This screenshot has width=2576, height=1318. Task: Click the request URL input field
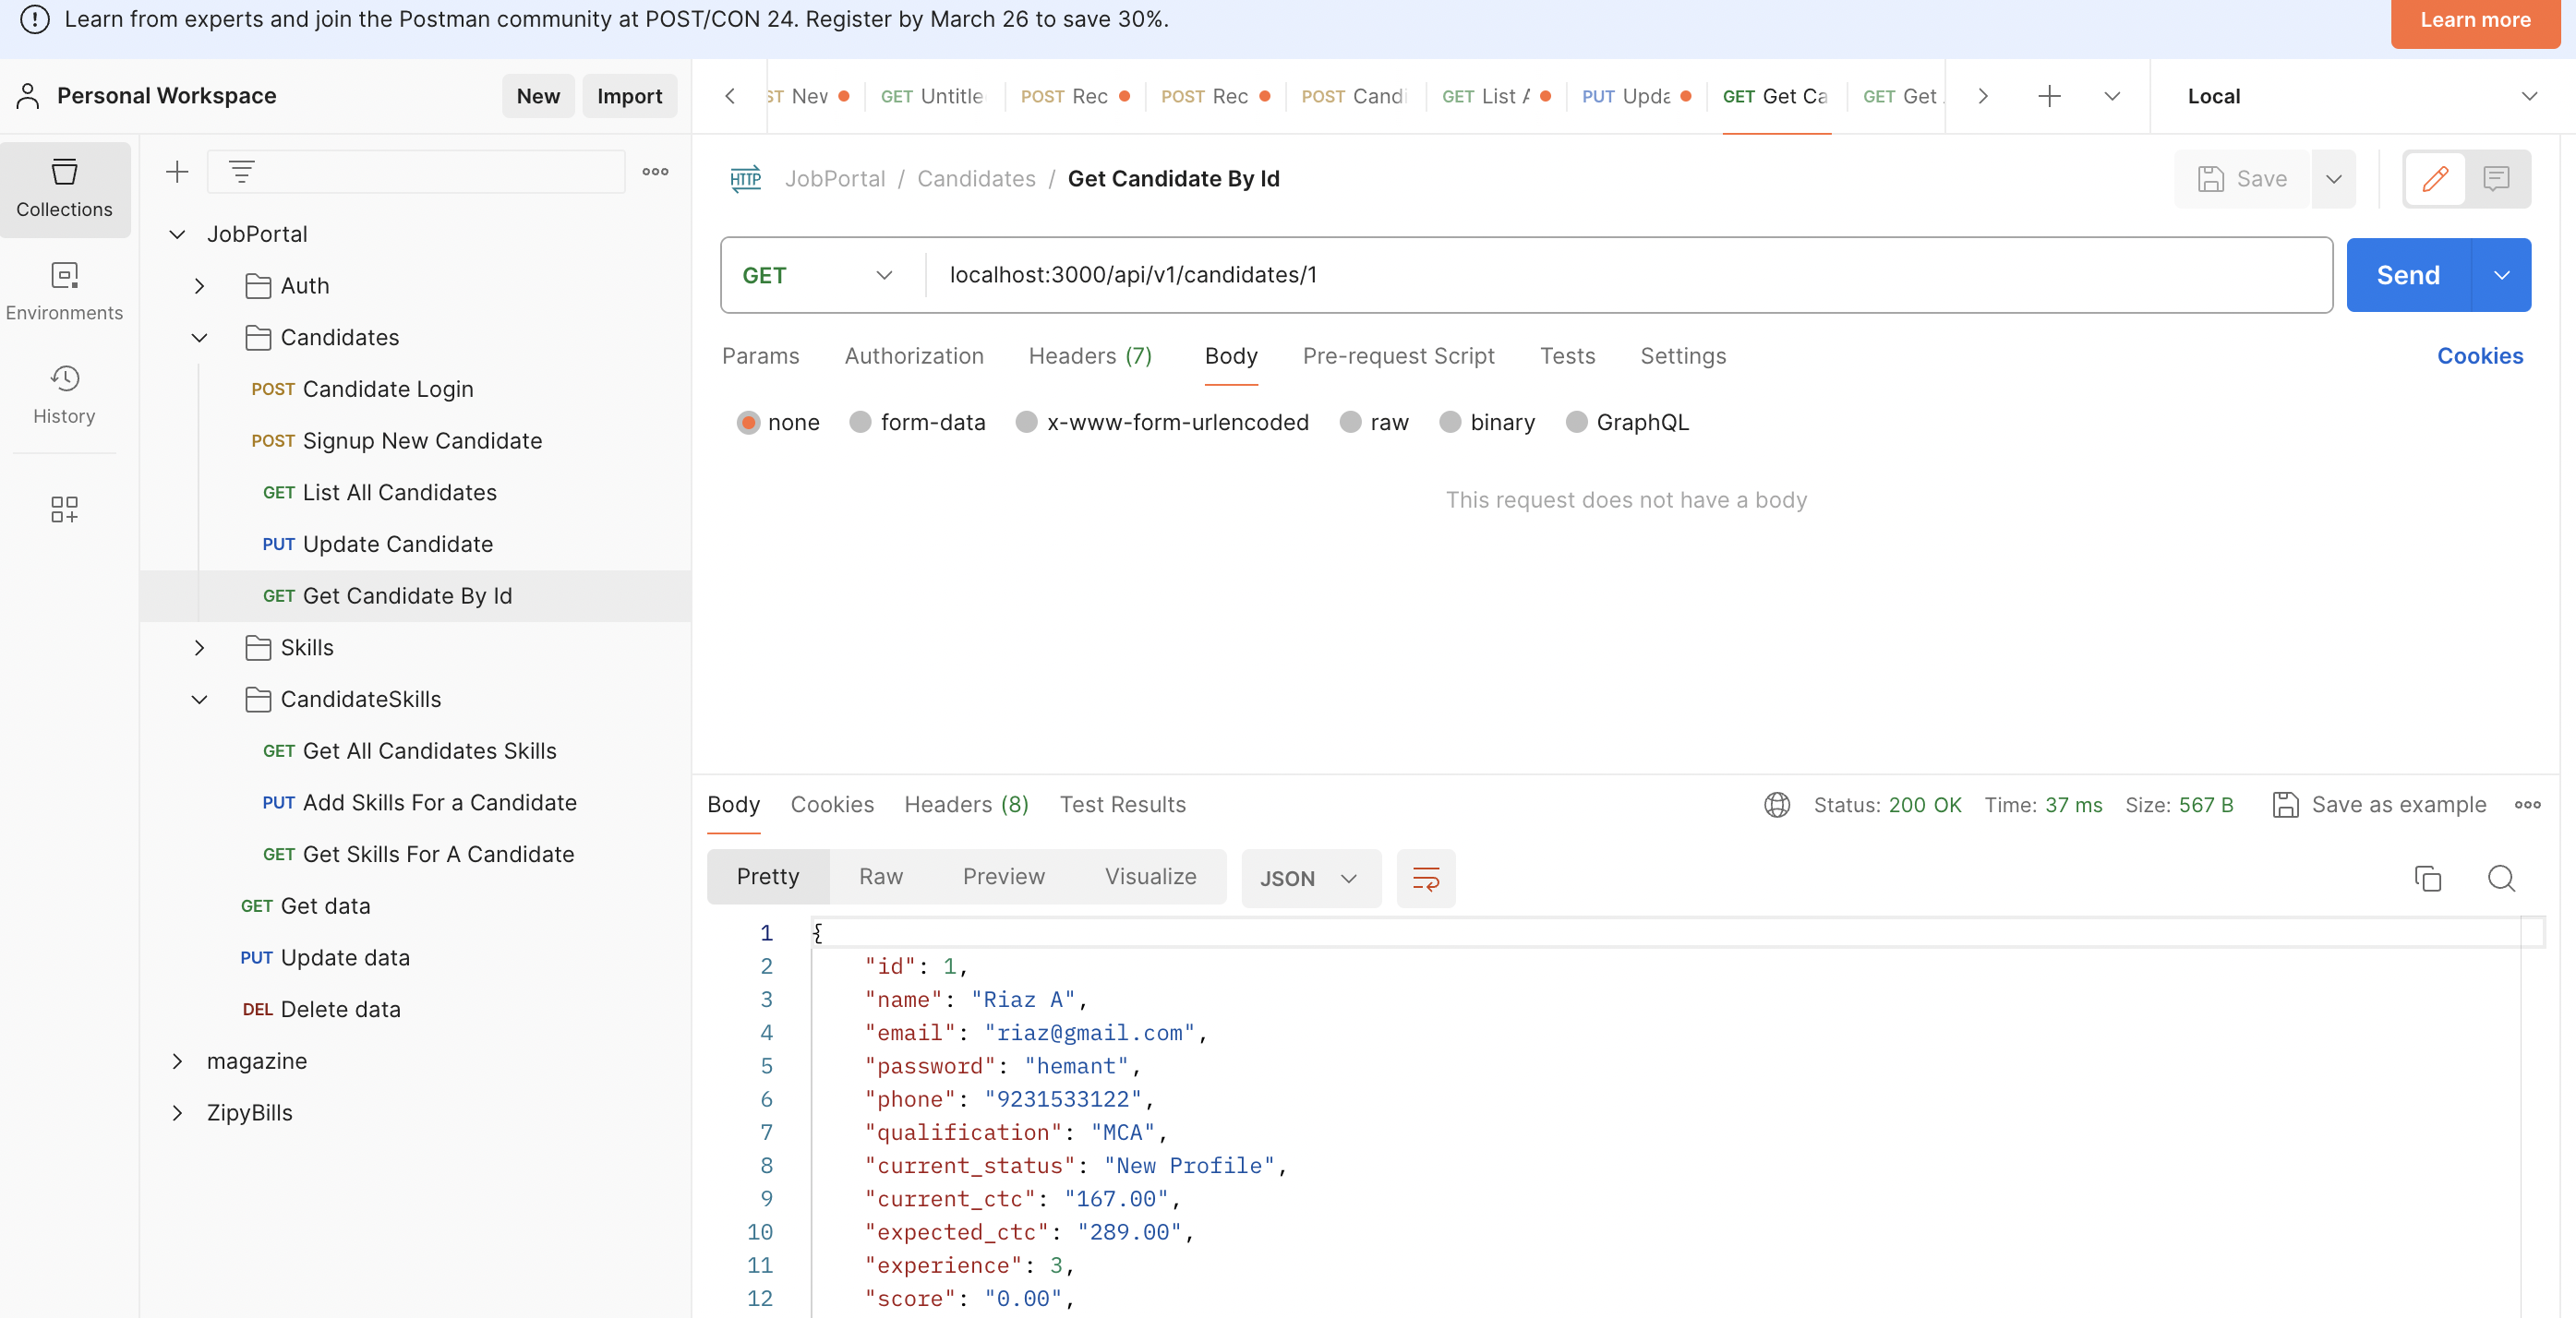coord(1600,275)
